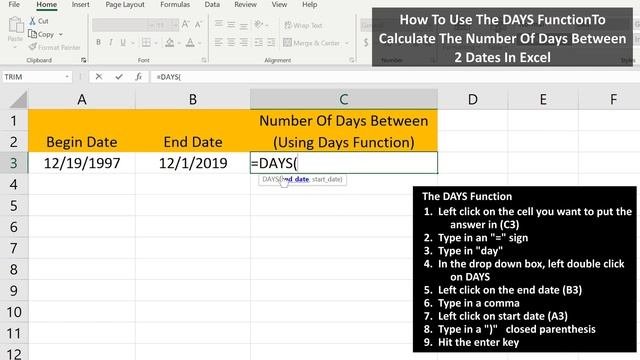
Task: Click the Borders grid icon
Action: pyautogui.click(x=146, y=42)
